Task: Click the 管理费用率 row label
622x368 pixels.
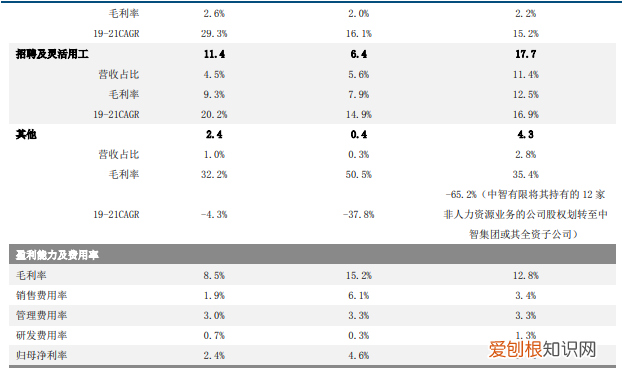Action: [x=42, y=315]
